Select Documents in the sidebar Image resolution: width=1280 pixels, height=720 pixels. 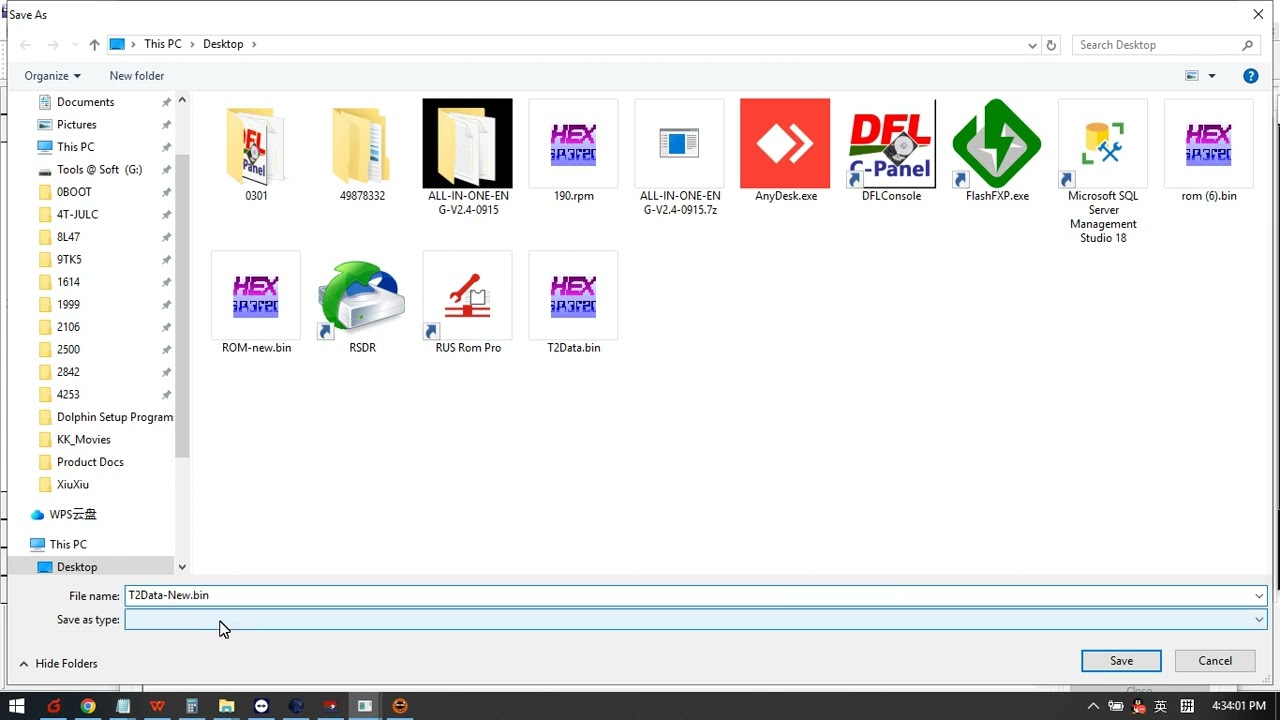click(x=85, y=102)
